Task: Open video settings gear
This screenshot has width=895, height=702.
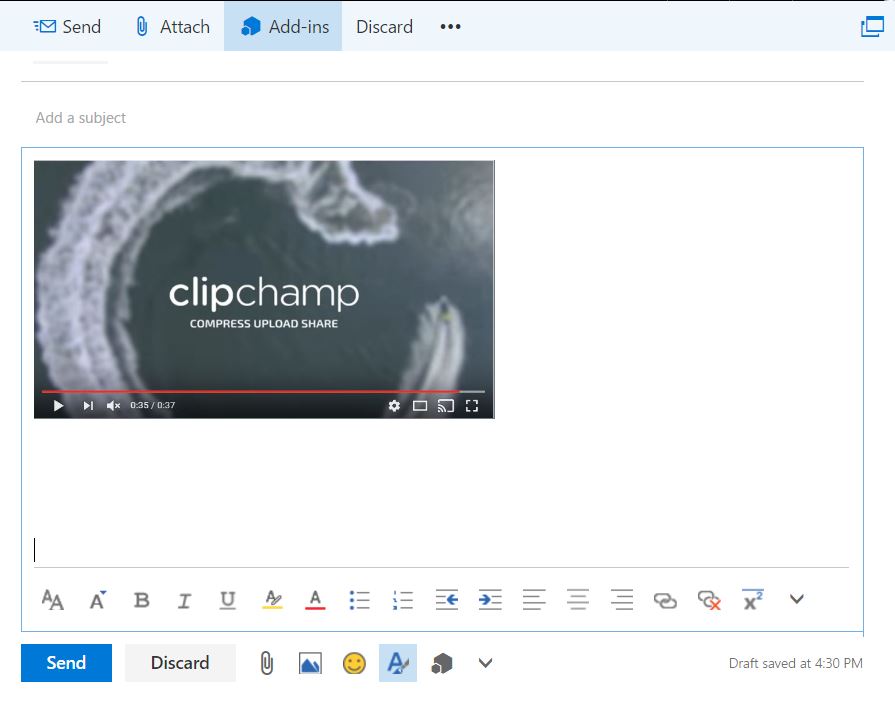Action: [x=394, y=406]
